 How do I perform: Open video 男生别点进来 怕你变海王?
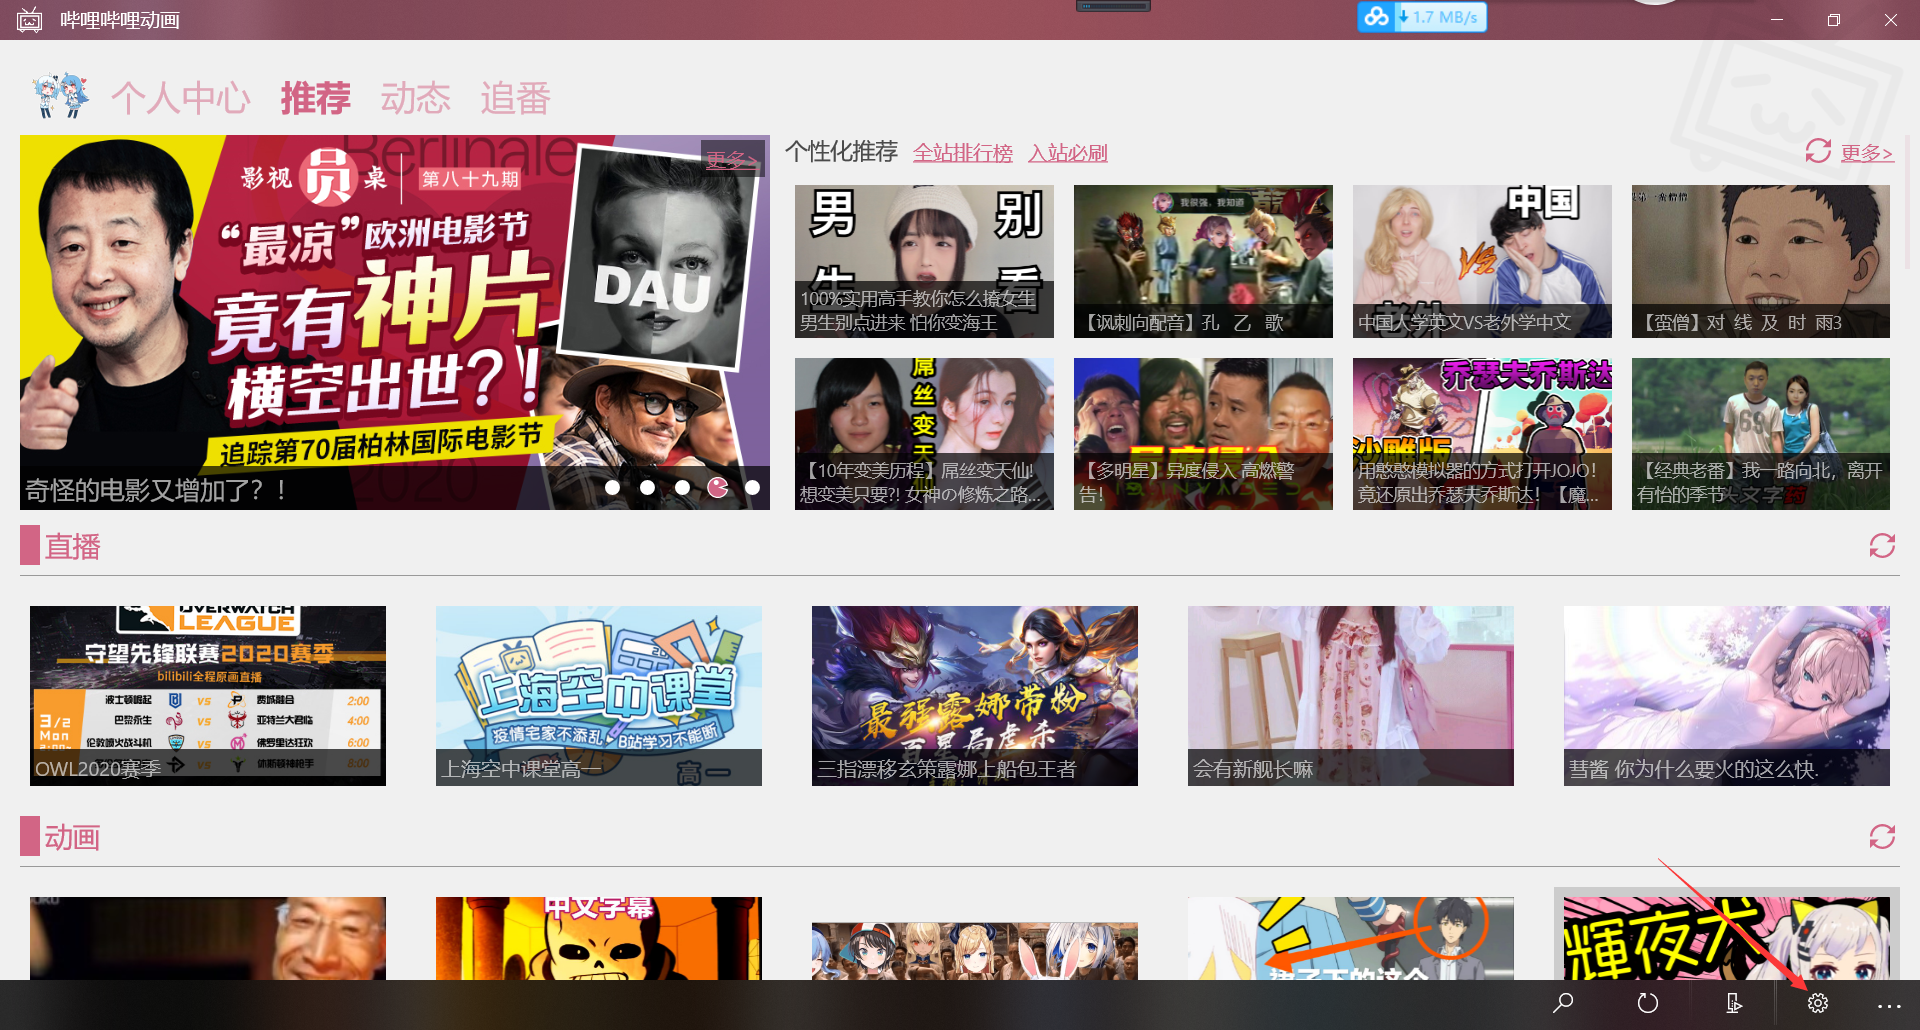924,261
